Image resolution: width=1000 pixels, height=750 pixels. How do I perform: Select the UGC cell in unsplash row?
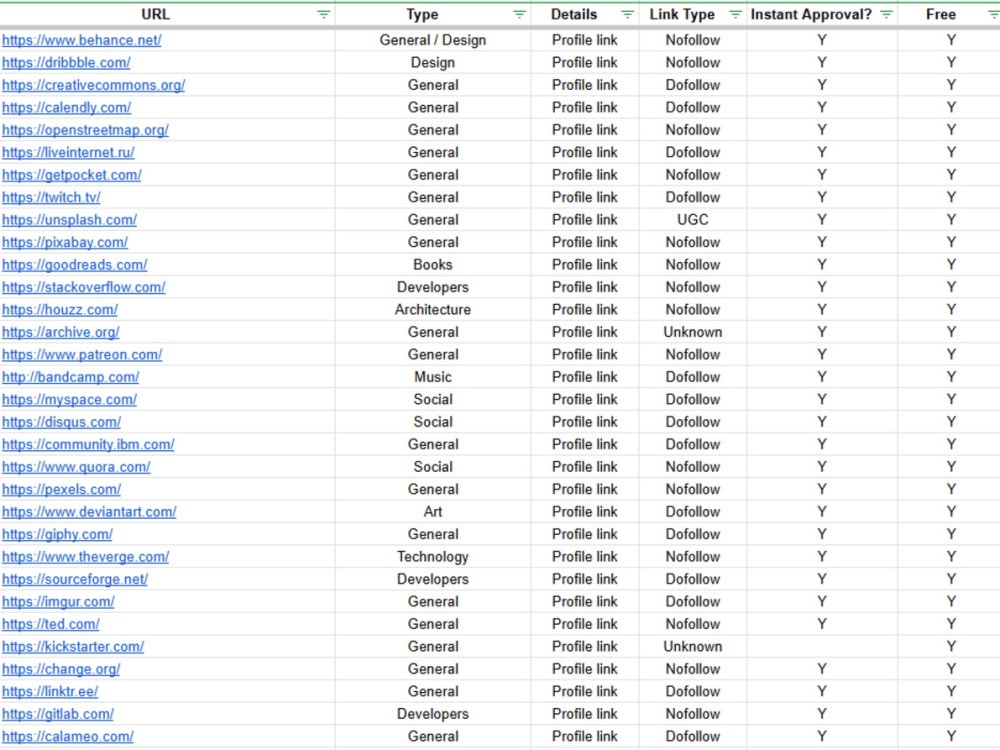692,219
